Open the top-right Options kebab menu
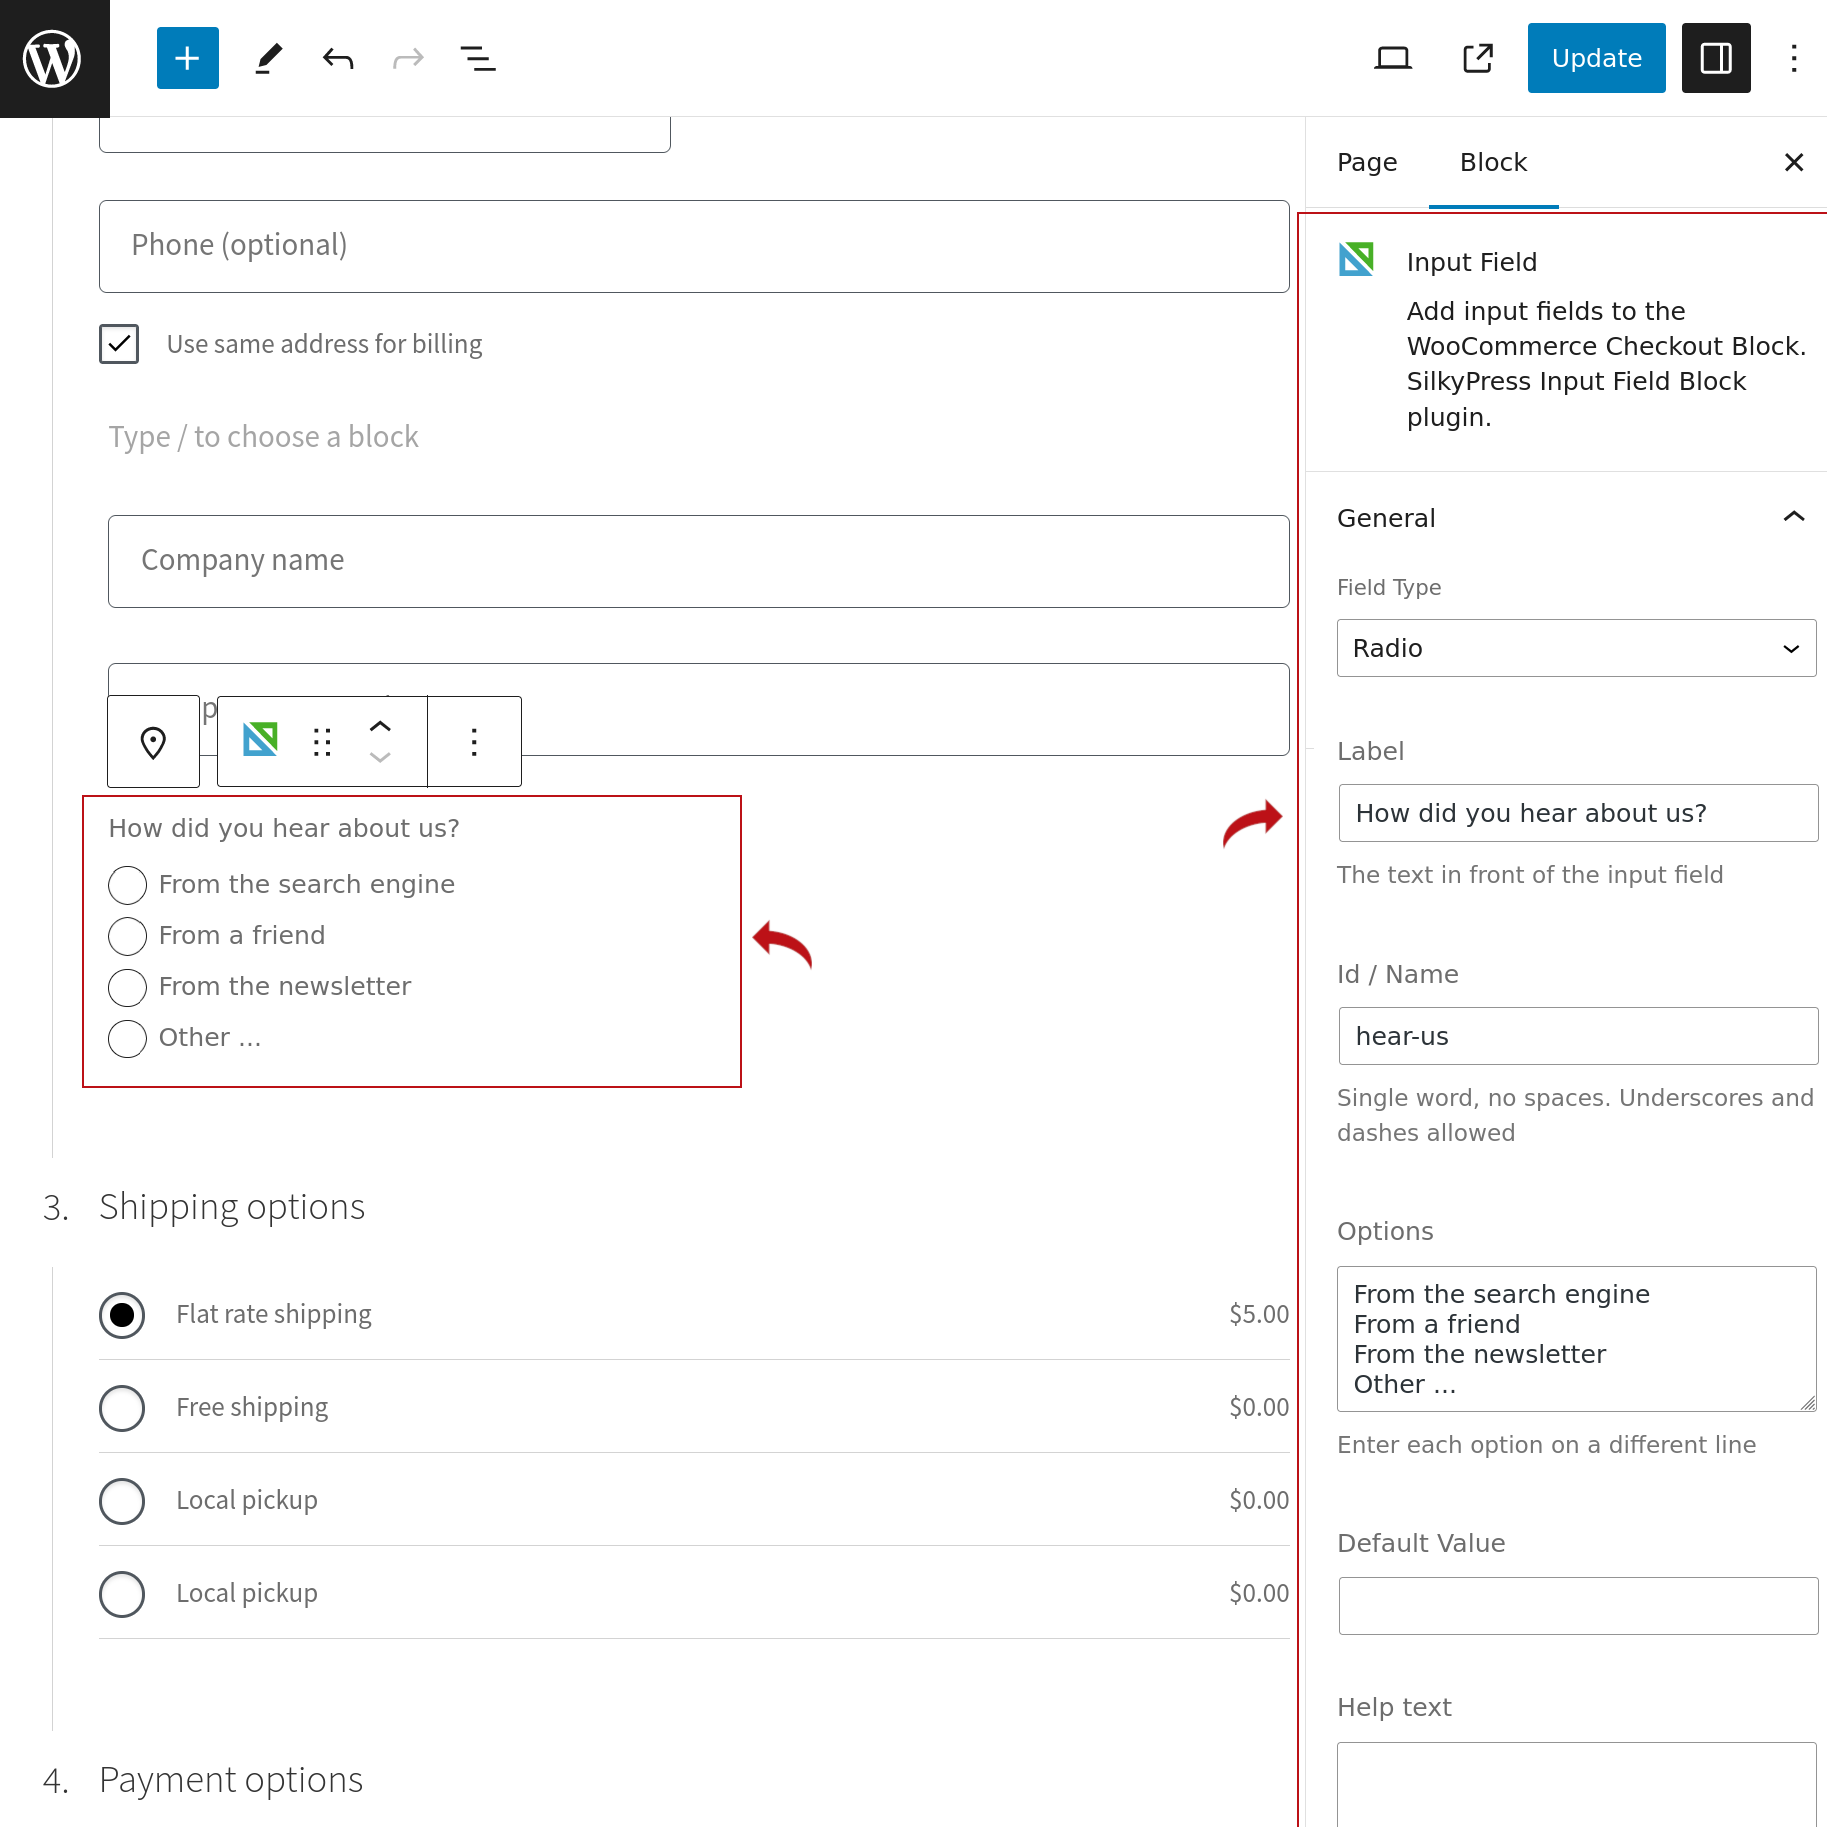 [x=1794, y=58]
